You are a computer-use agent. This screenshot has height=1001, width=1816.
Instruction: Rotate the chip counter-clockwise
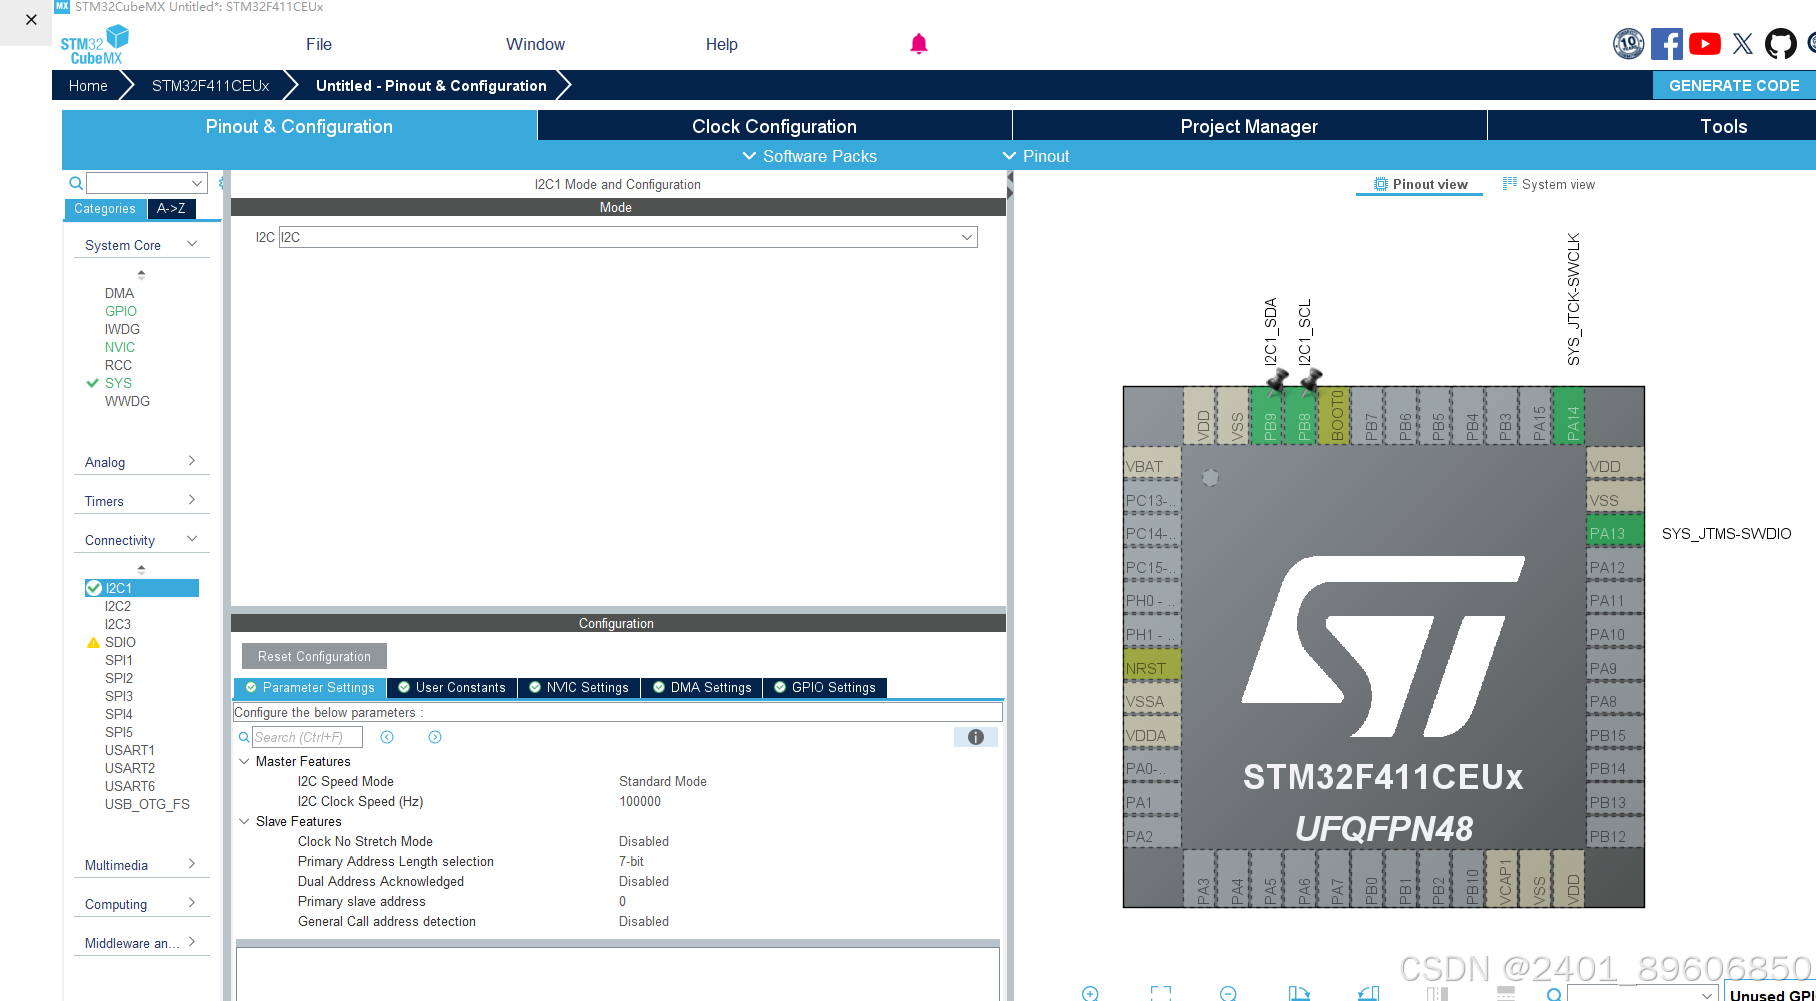1369,993
